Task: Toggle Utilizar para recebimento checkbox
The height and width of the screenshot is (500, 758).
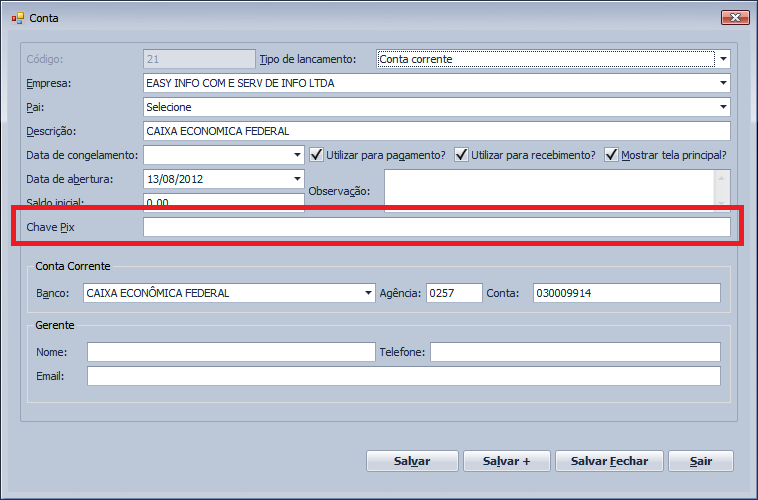Action: pos(461,155)
